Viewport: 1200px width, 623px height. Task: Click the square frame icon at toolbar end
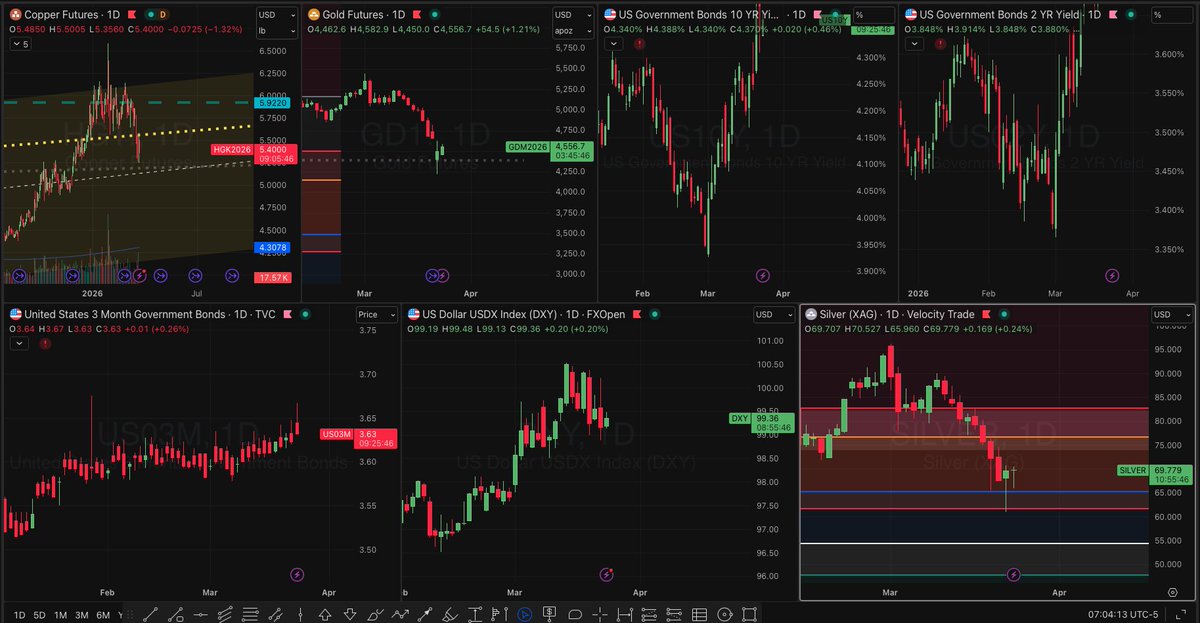tap(749, 613)
